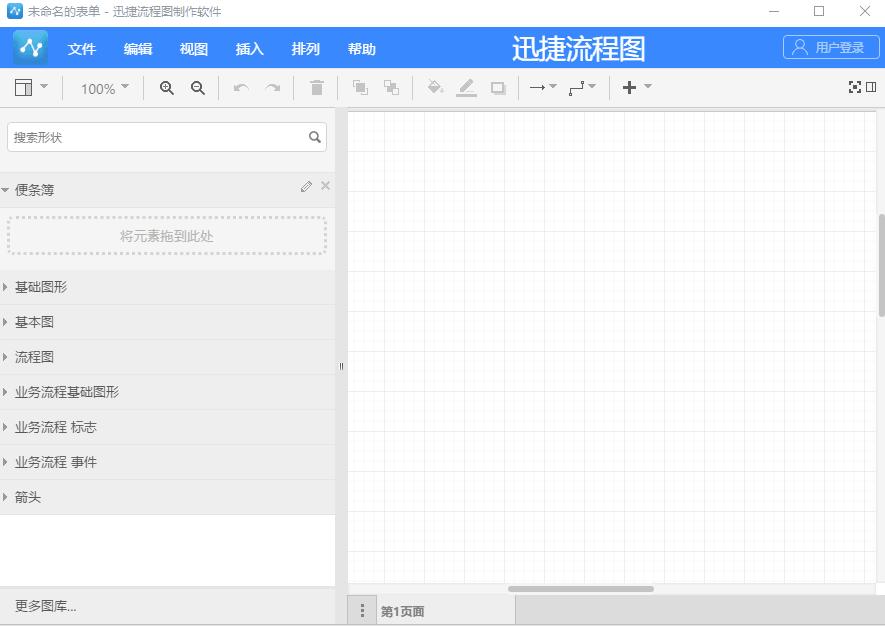Toggle the format panel icon

tap(869, 86)
